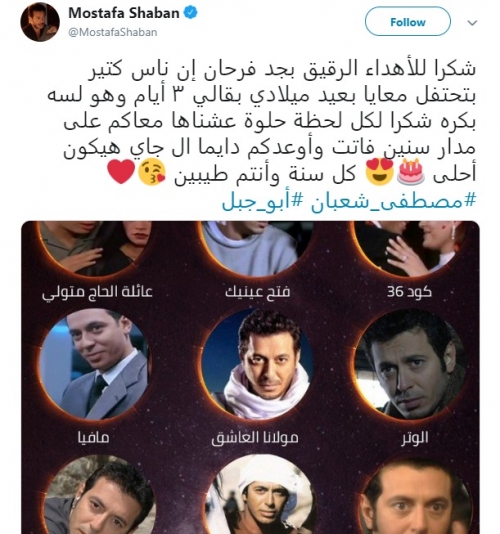This screenshot has height=534, width=500.
Task: Click the heart-eyes face emoji
Action: tap(379, 172)
